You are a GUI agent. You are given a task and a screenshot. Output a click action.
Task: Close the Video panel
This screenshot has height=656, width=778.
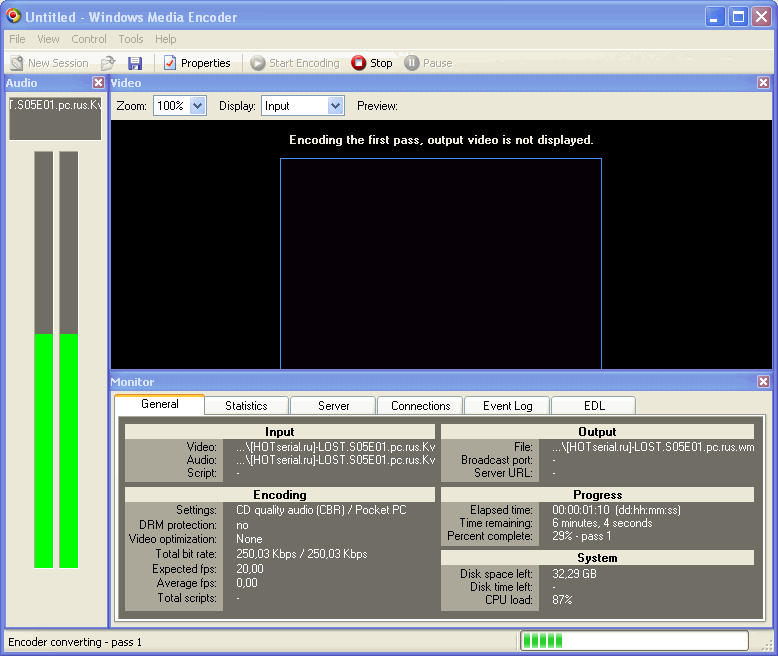pos(764,83)
